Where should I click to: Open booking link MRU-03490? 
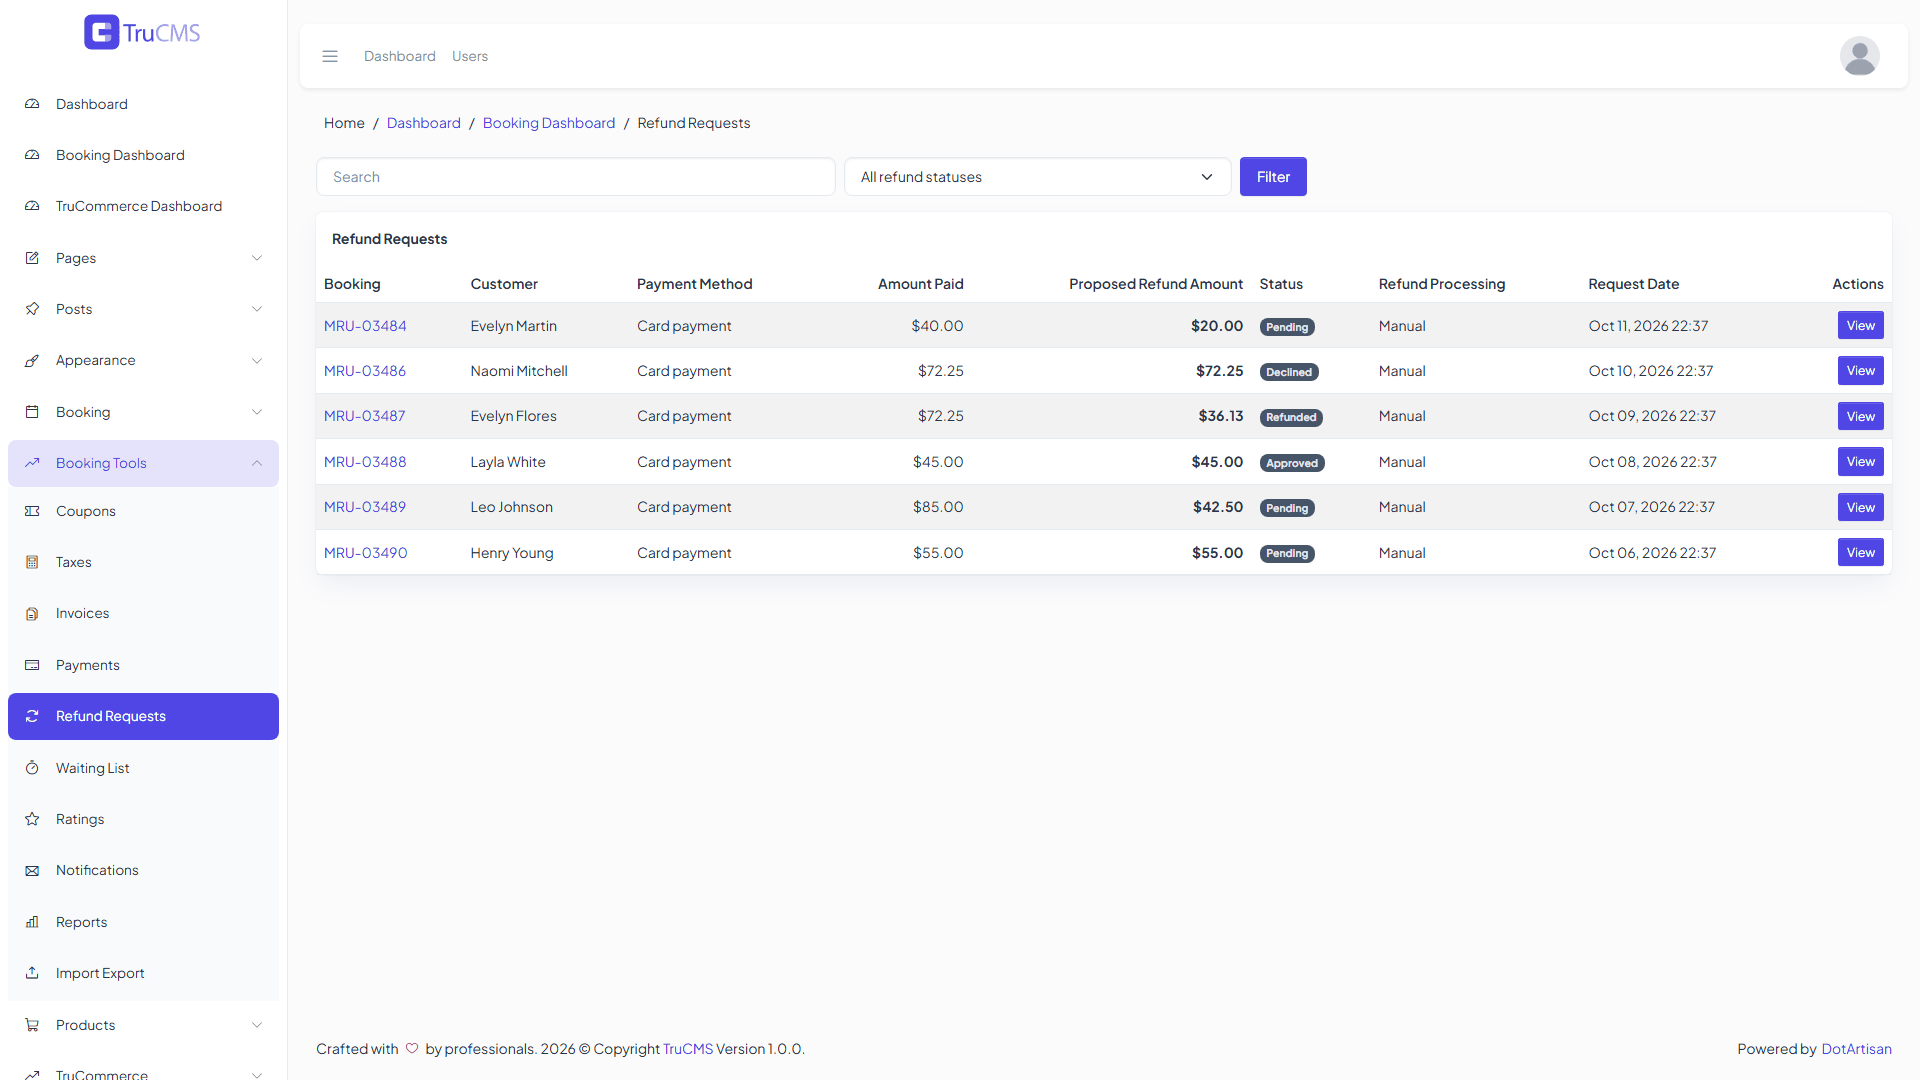pos(365,553)
